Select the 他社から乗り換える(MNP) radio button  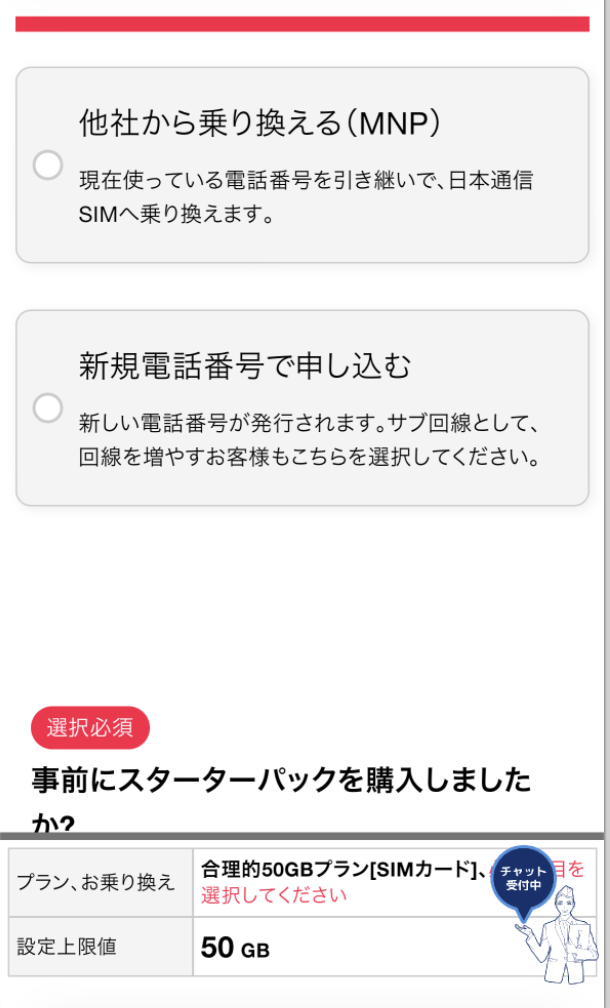pos(48,165)
